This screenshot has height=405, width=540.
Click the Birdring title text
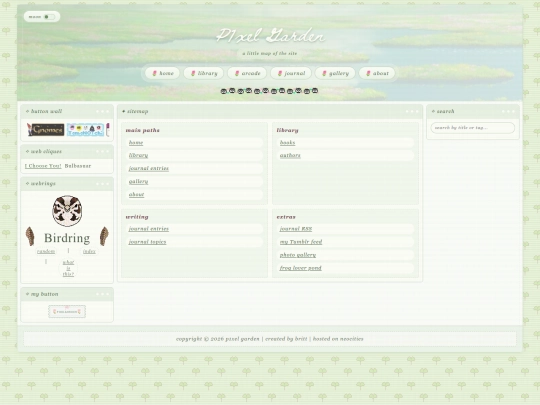pos(67,238)
